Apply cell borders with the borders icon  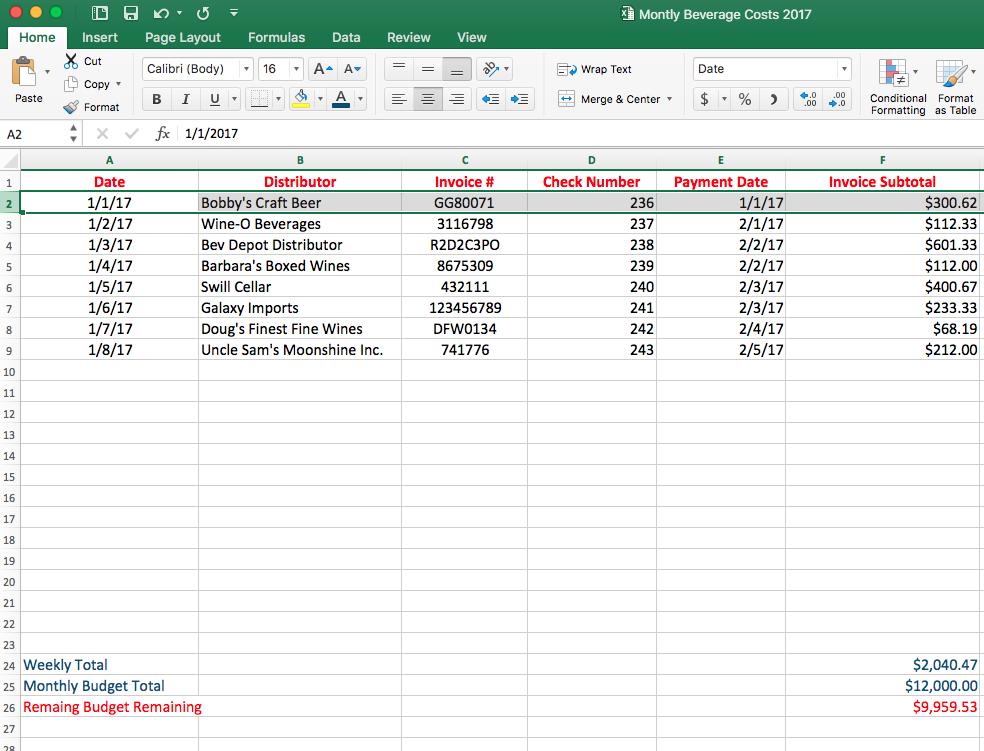[x=259, y=99]
